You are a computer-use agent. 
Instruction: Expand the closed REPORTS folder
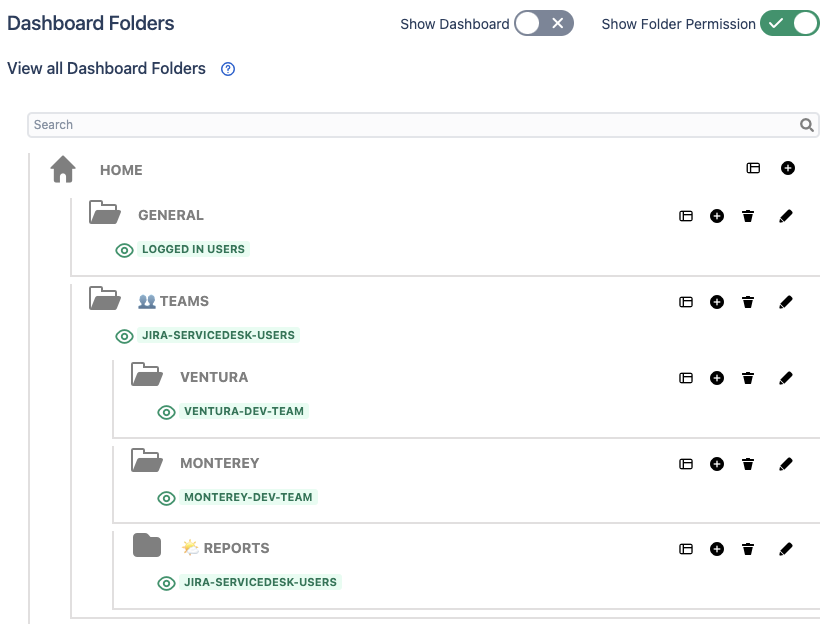[x=147, y=546]
